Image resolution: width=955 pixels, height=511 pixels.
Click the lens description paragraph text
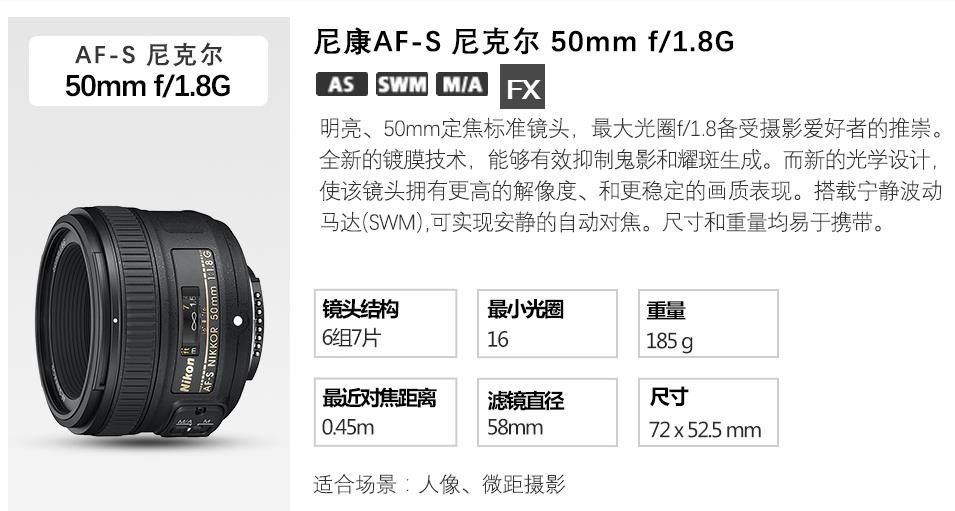click(631, 176)
